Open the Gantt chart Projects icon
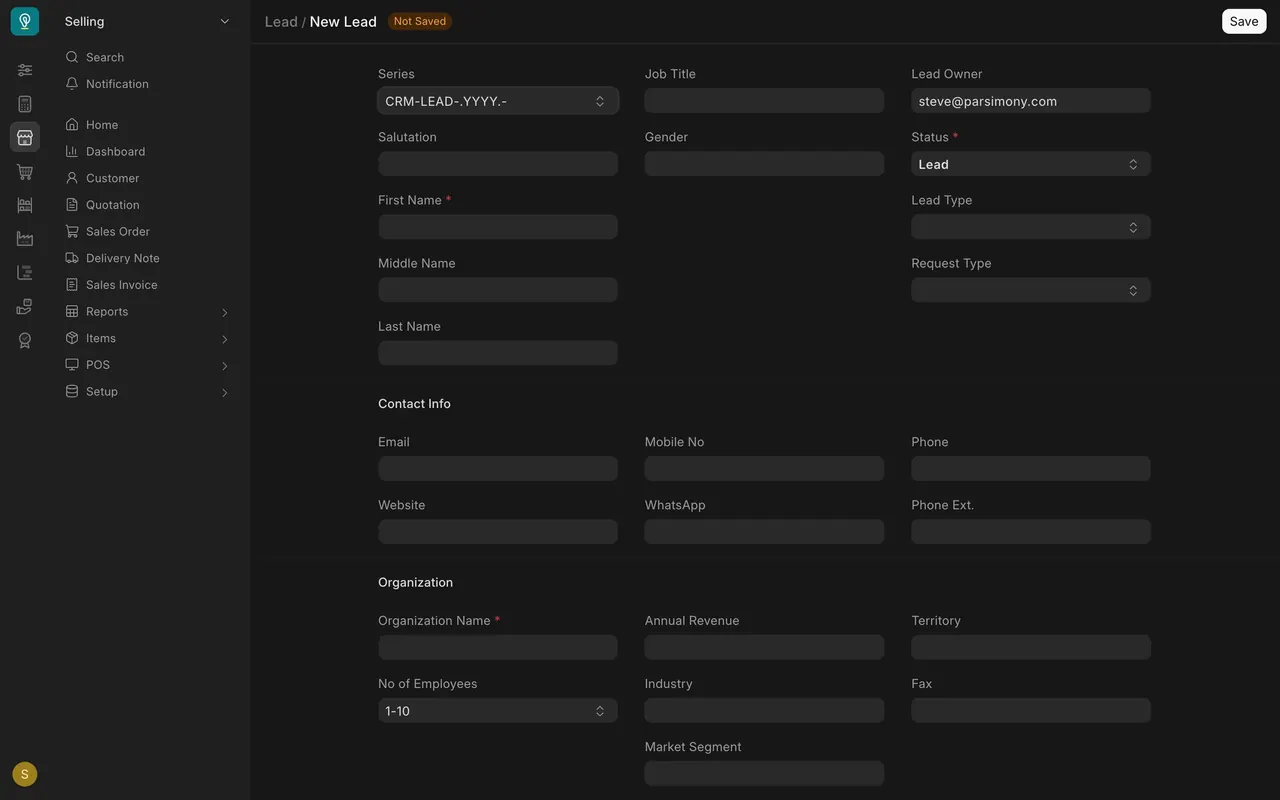This screenshot has width=1280, height=800. (x=25, y=273)
